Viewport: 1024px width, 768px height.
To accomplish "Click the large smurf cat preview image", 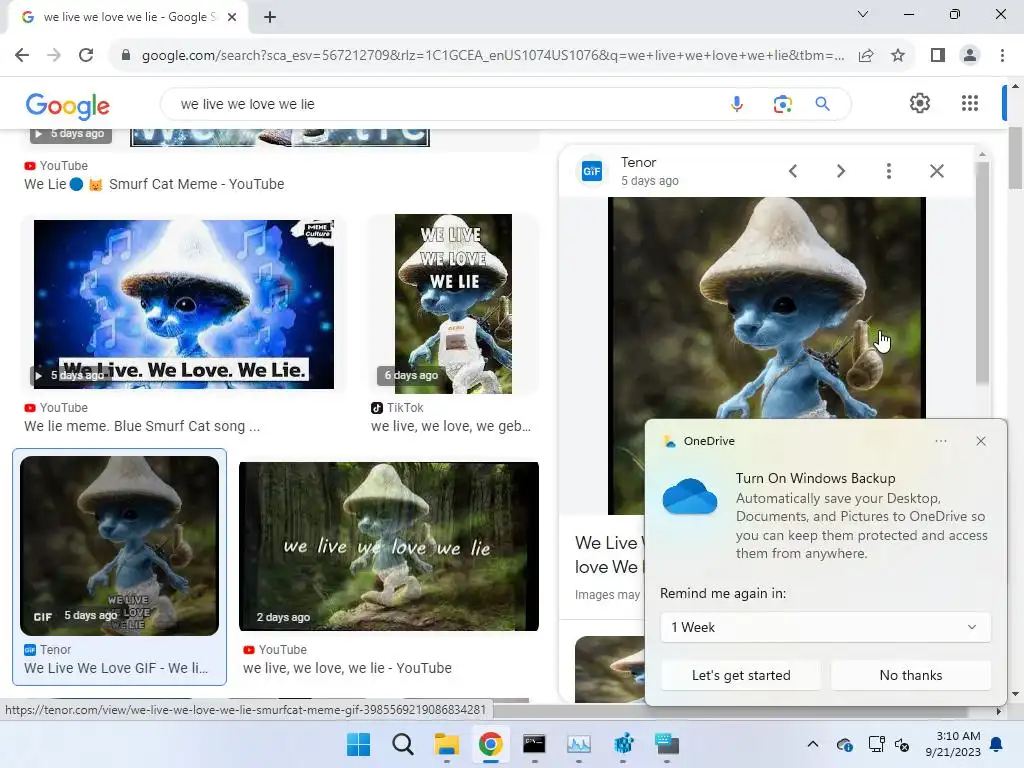I will (x=767, y=307).
